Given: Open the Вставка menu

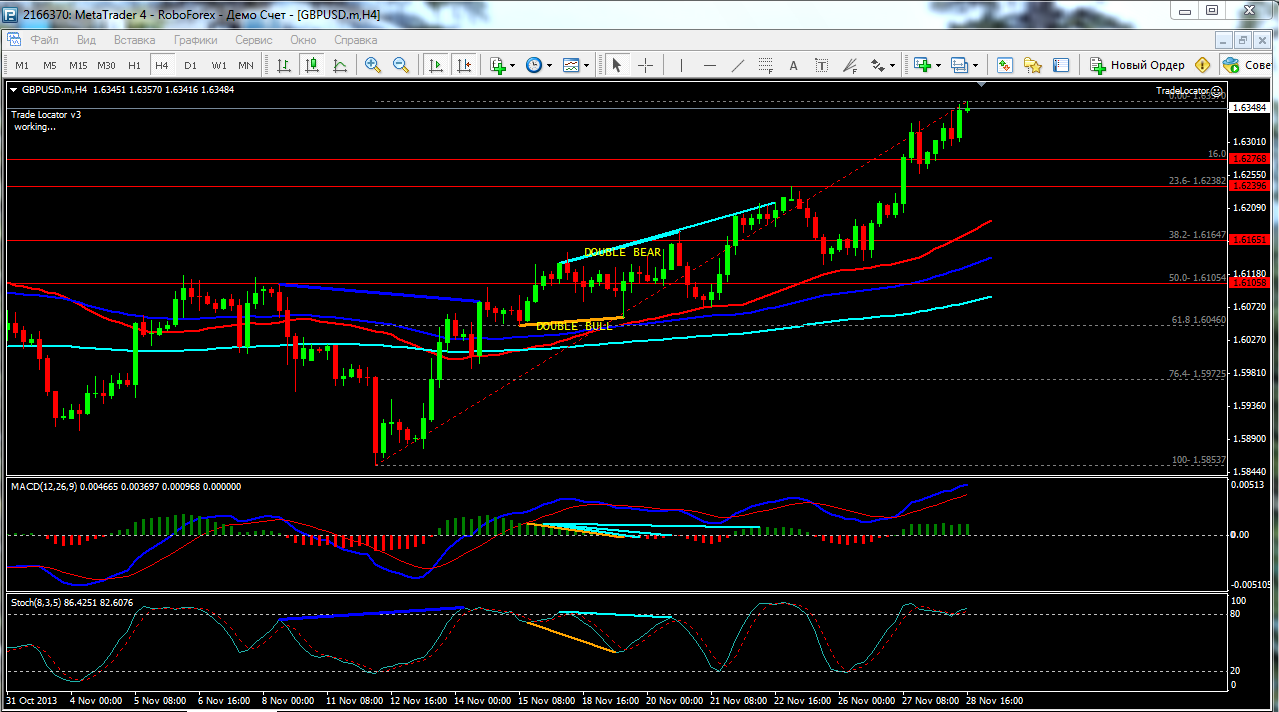Looking at the screenshot, I should [x=135, y=40].
